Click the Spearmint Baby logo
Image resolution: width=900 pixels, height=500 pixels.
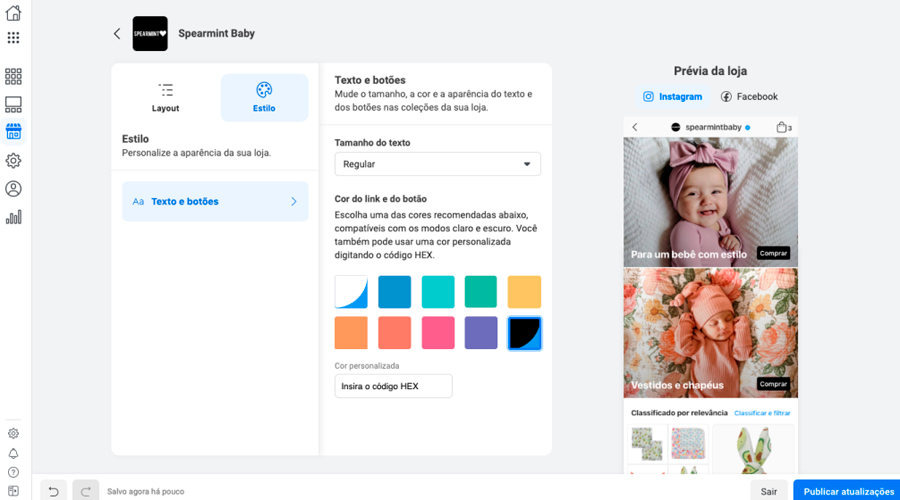pyautogui.click(x=150, y=33)
